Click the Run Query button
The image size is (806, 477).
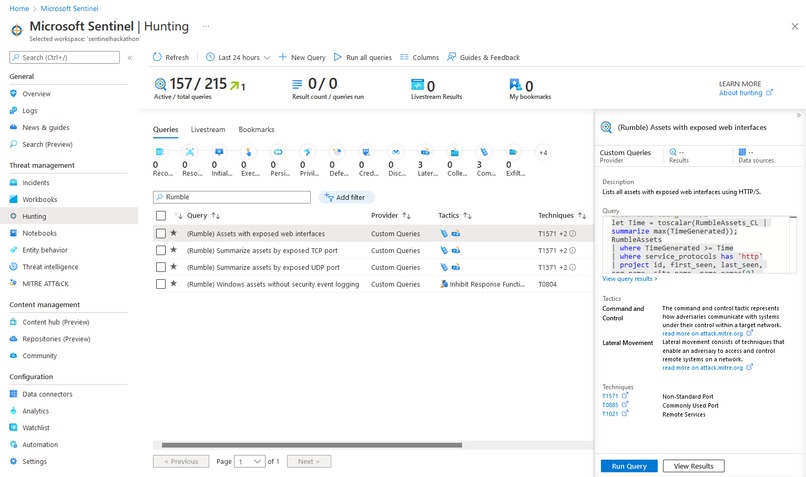(x=629, y=466)
